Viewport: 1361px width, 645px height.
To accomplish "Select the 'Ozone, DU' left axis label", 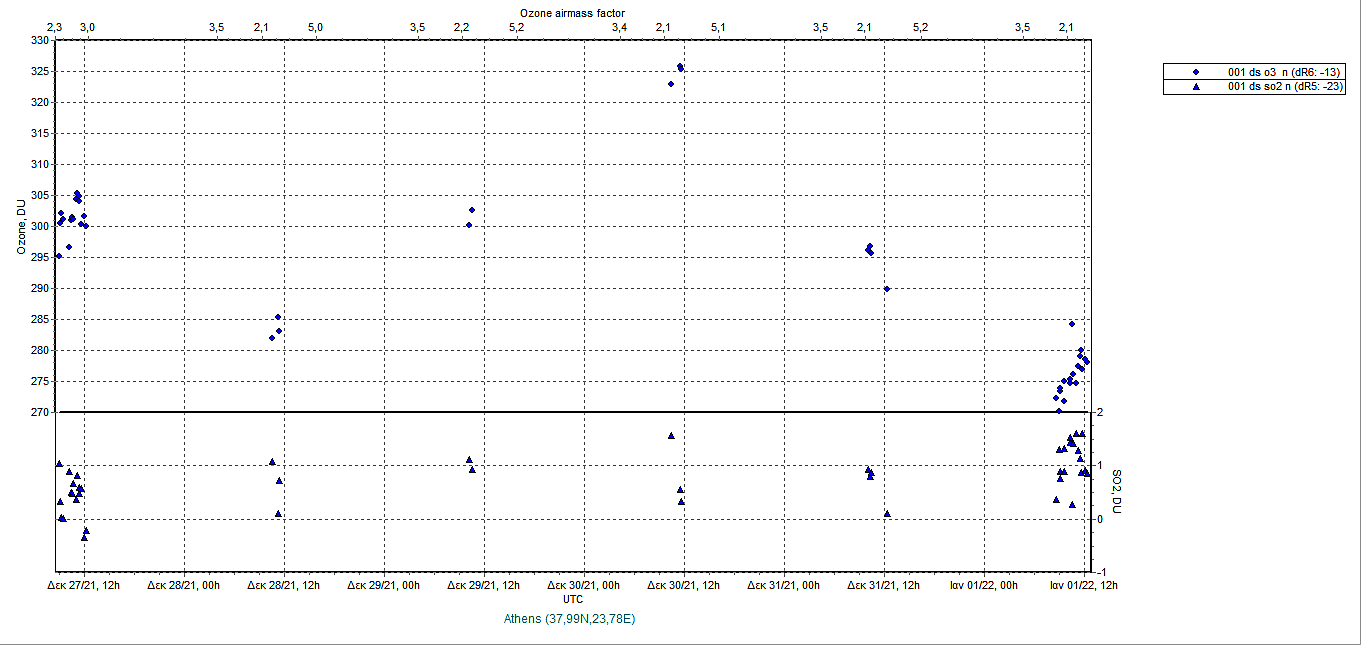I will click(20, 227).
